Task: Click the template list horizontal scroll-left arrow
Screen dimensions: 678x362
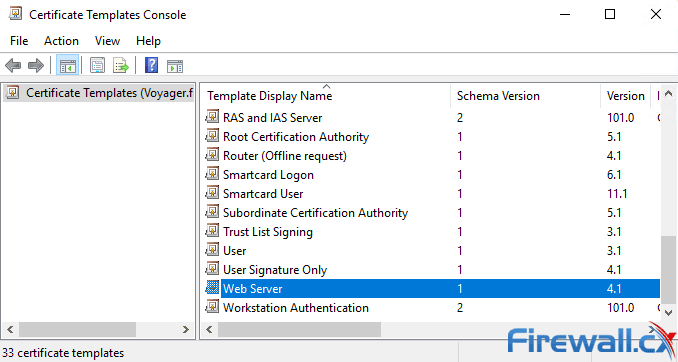Action: coord(209,330)
